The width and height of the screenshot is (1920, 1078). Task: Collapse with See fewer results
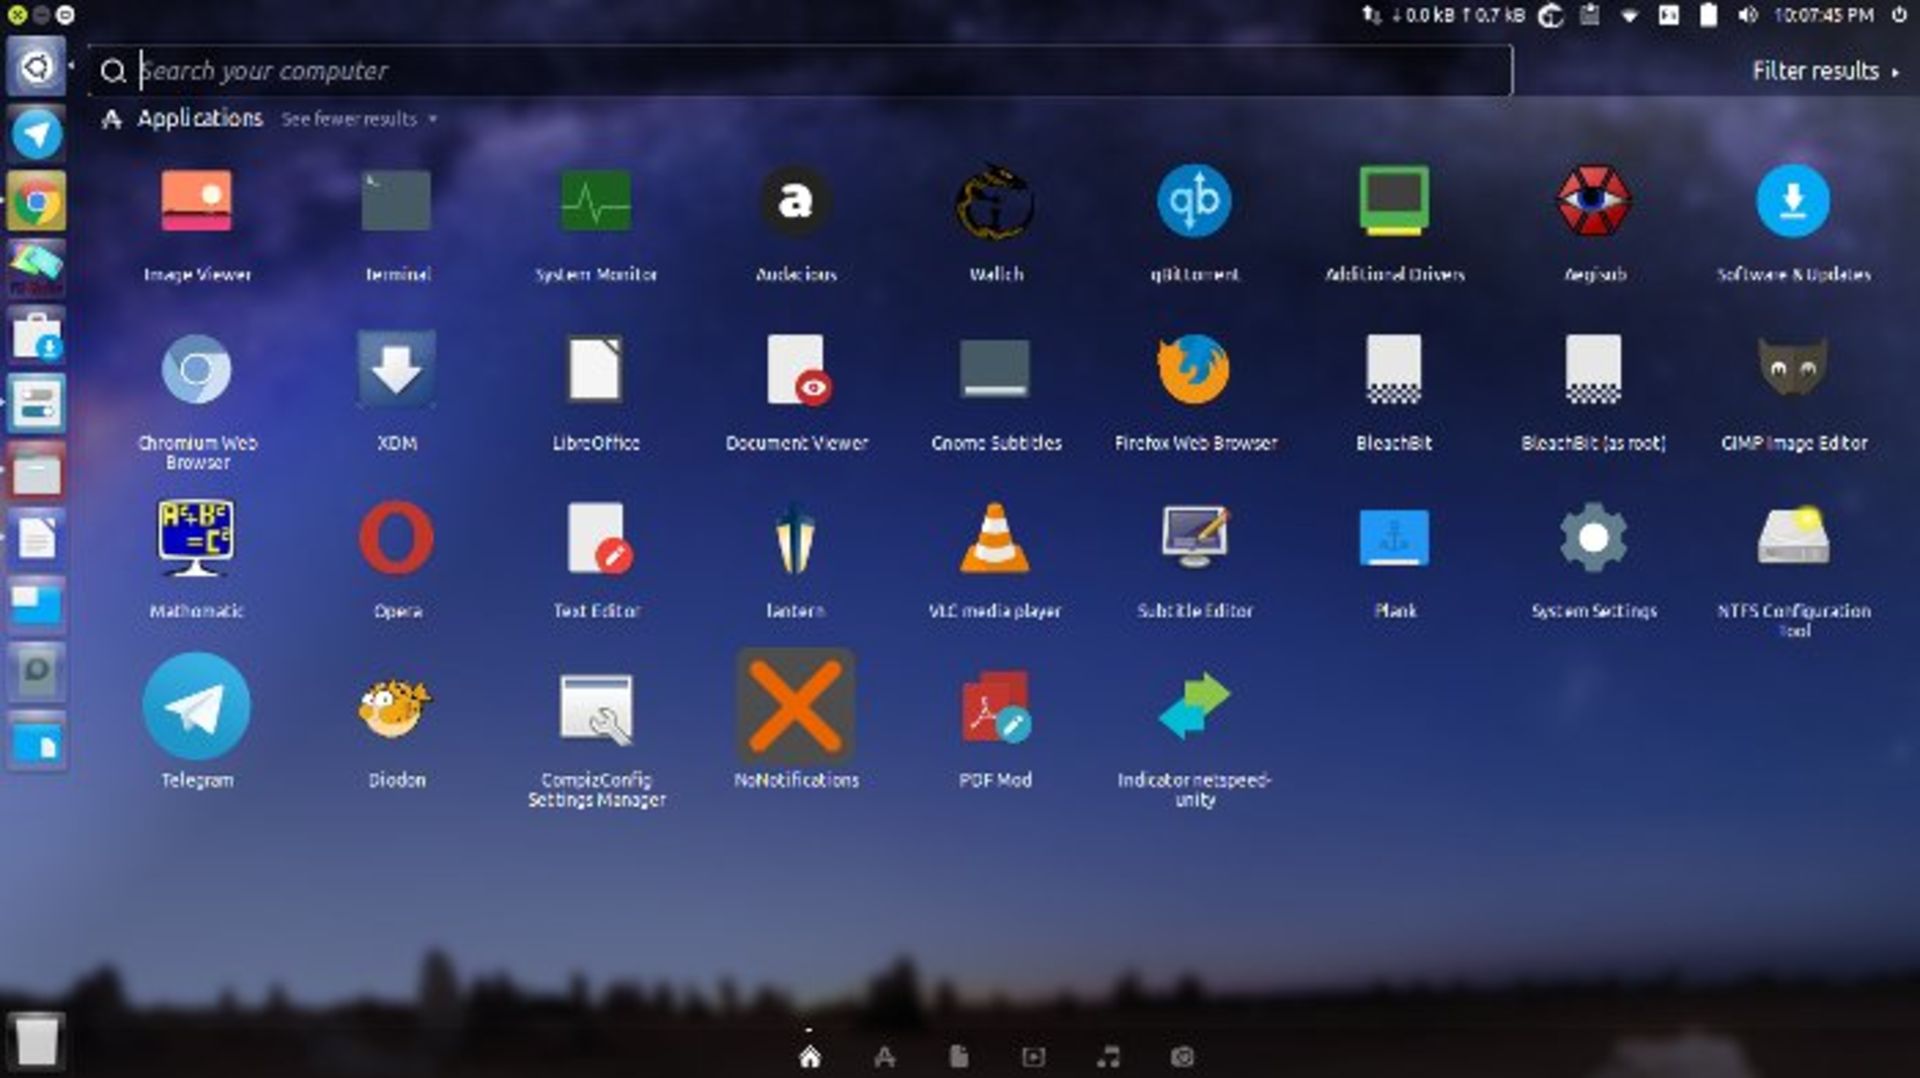[x=358, y=119]
